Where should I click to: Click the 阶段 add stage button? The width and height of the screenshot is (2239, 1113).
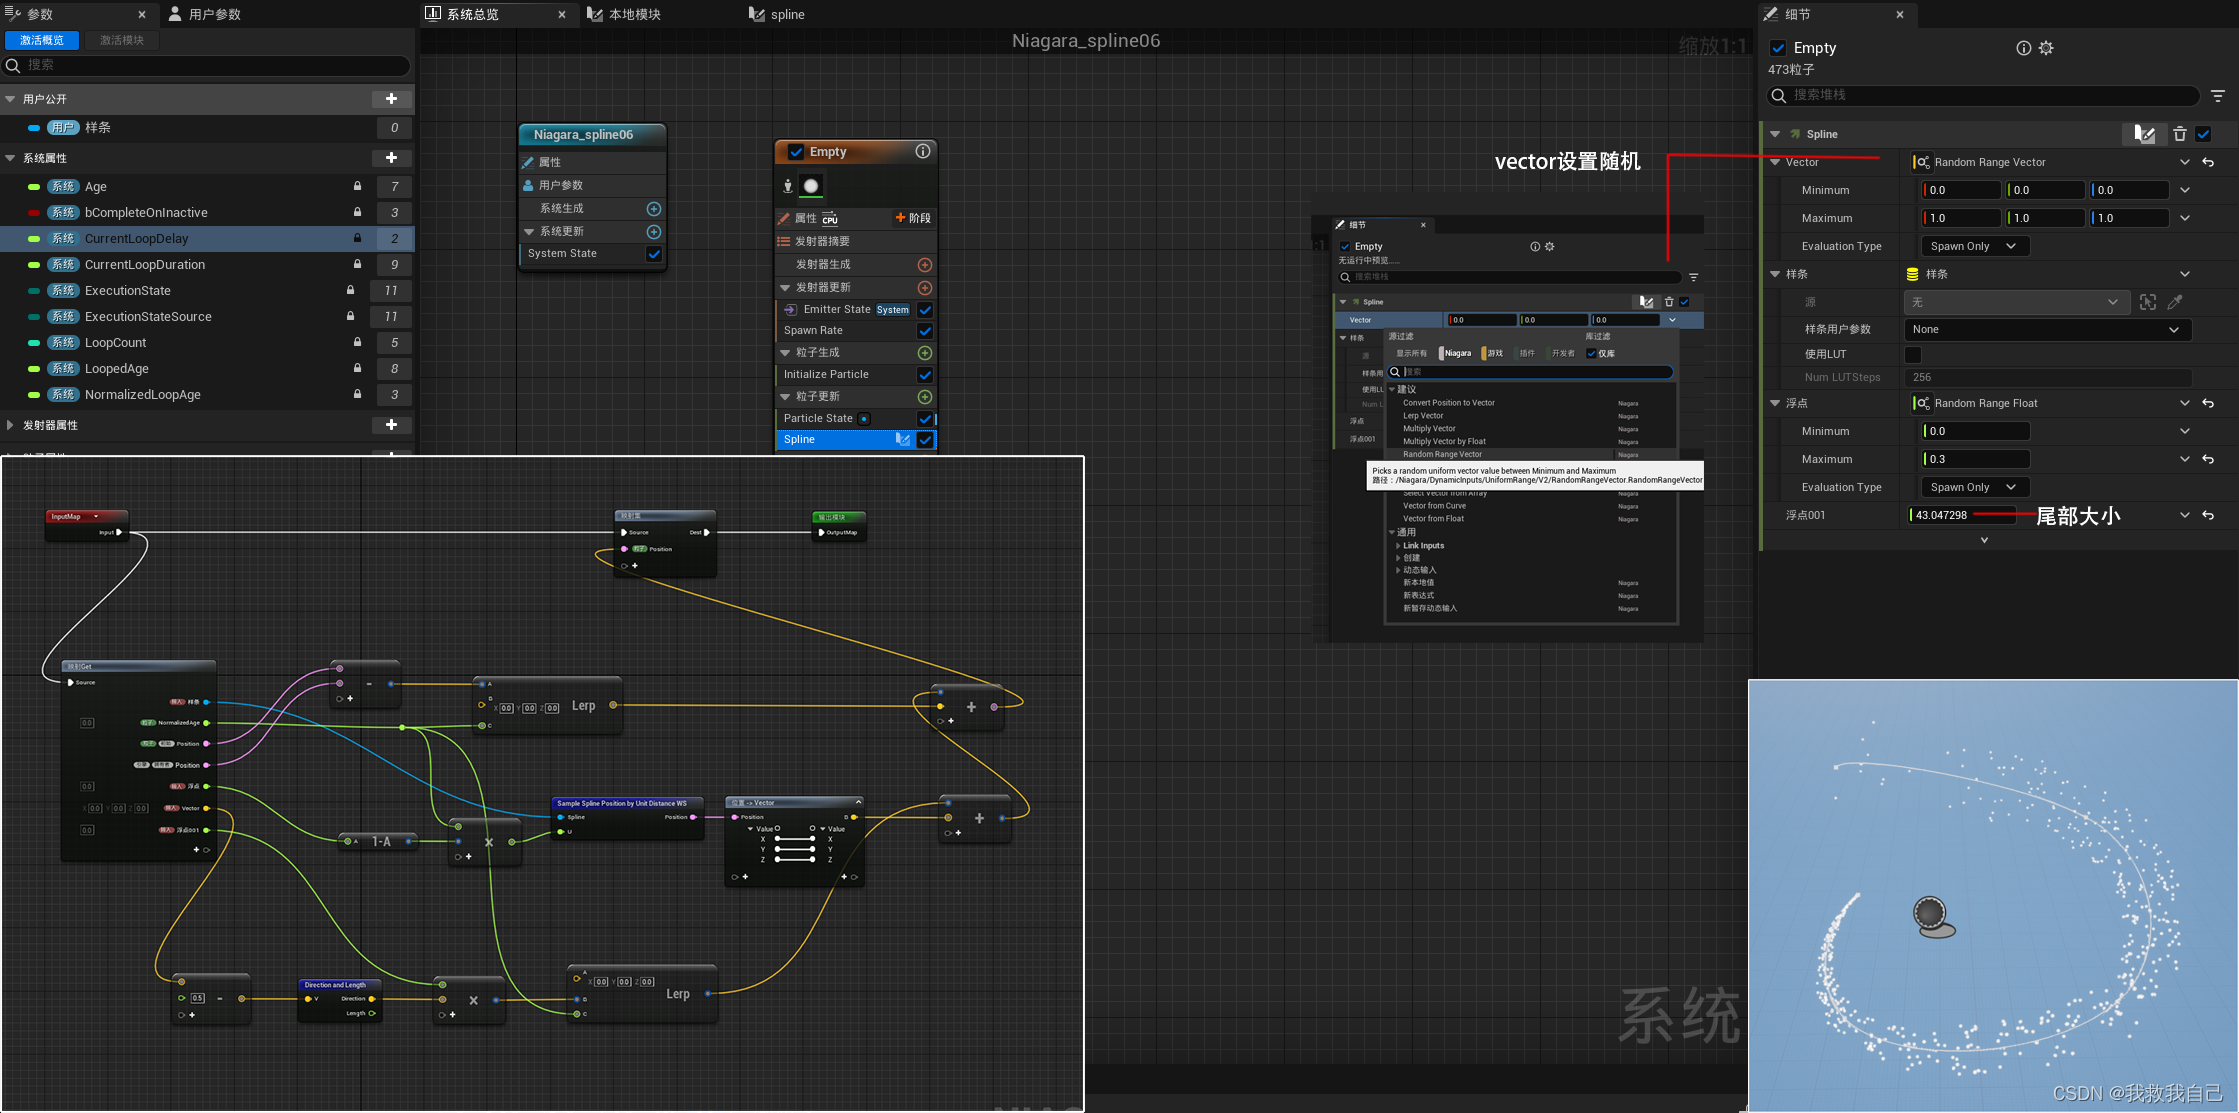913,218
